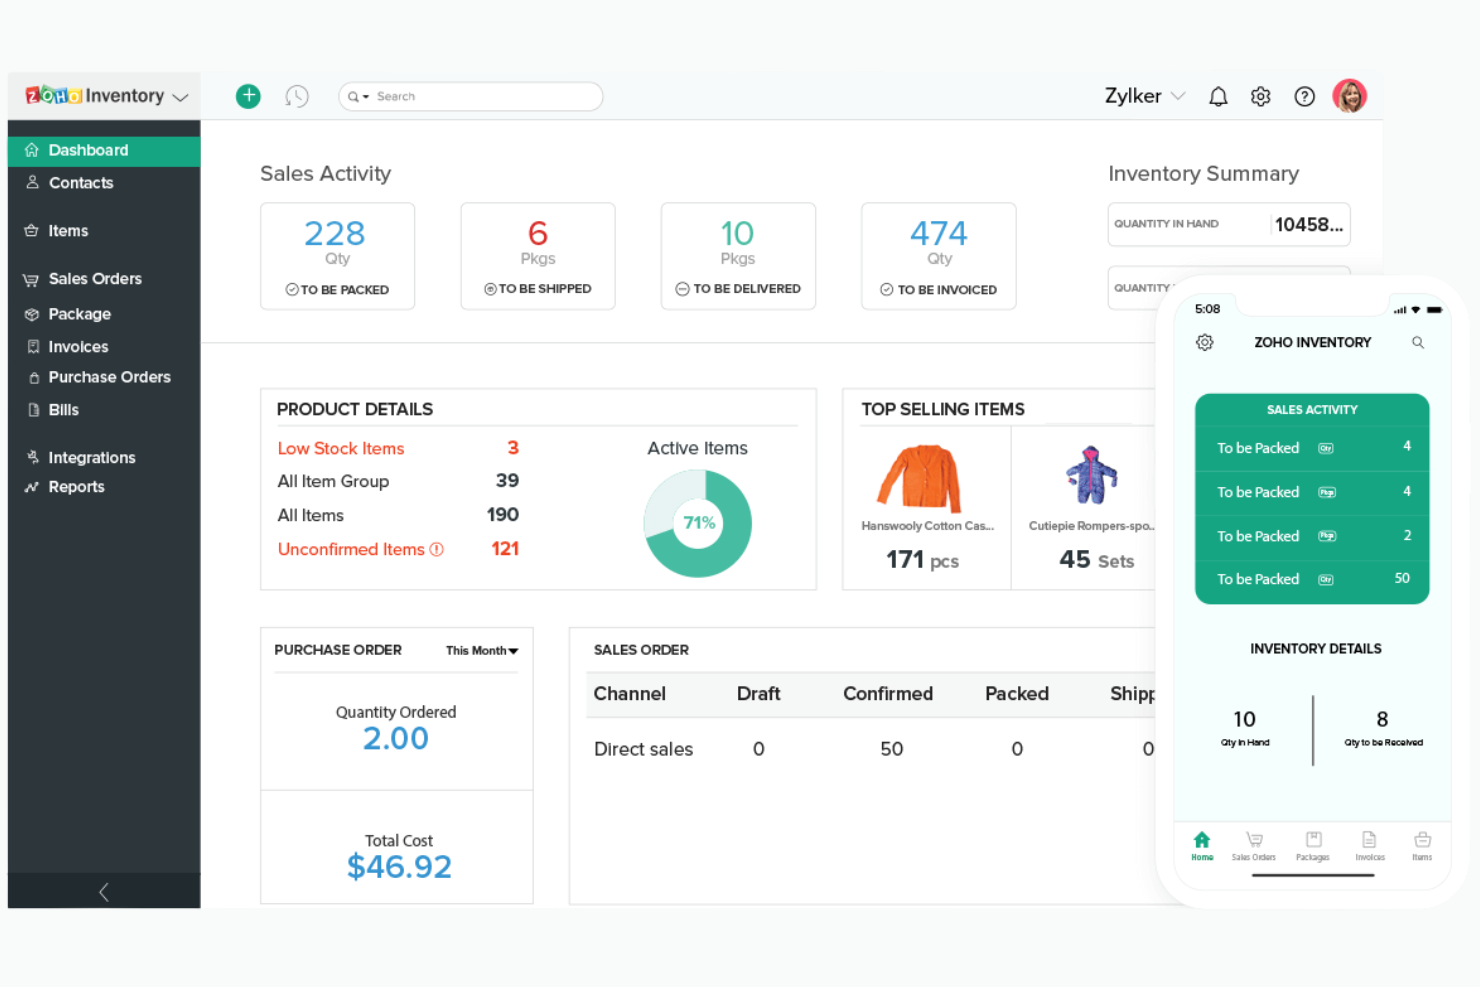Go to the Dashboard tab
The image size is (1480, 987).
pos(88,150)
